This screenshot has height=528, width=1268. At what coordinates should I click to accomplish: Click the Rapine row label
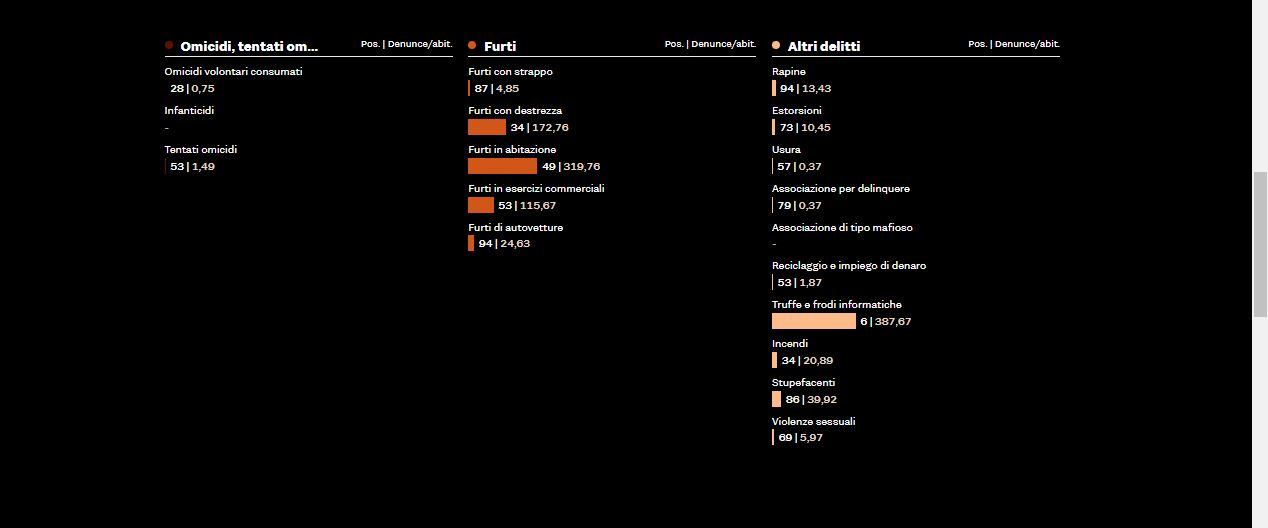(788, 72)
